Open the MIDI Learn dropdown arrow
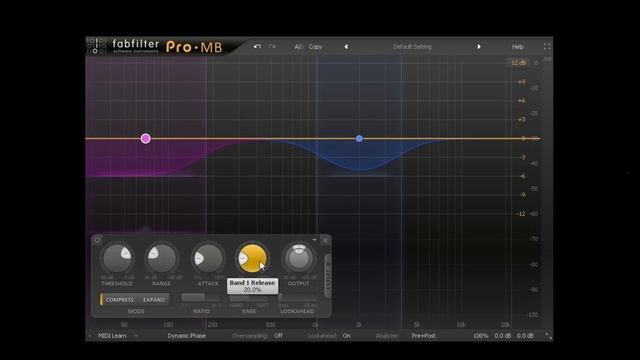The width and height of the screenshot is (640, 360). 136,336
